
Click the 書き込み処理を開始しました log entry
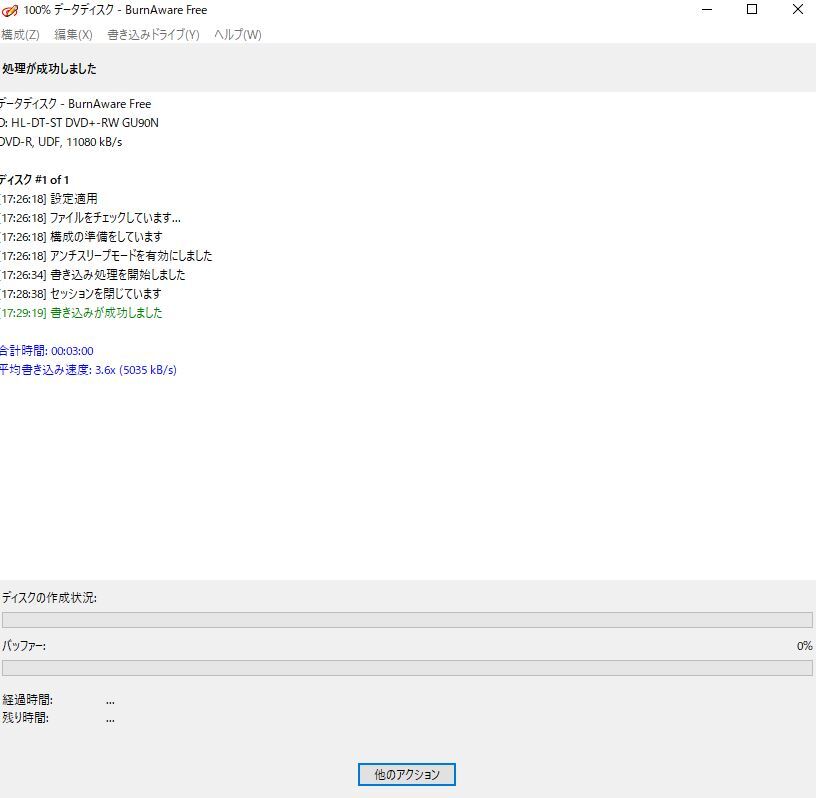(93, 275)
